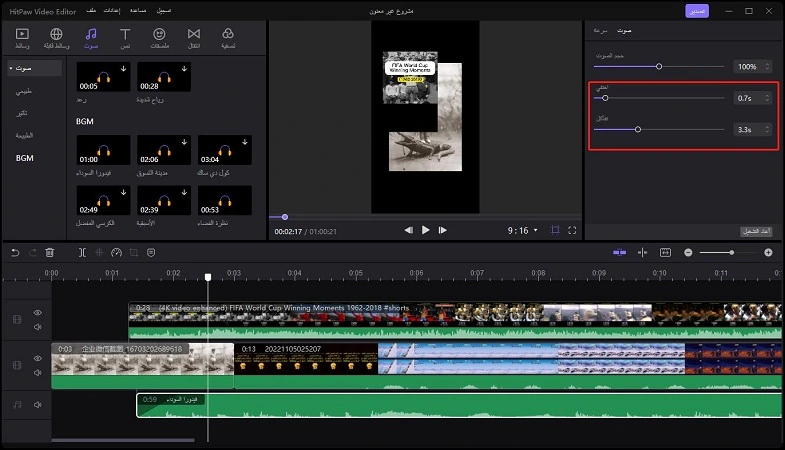
Task: Hide the second video track with eye
Action: (x=38, y=358)
